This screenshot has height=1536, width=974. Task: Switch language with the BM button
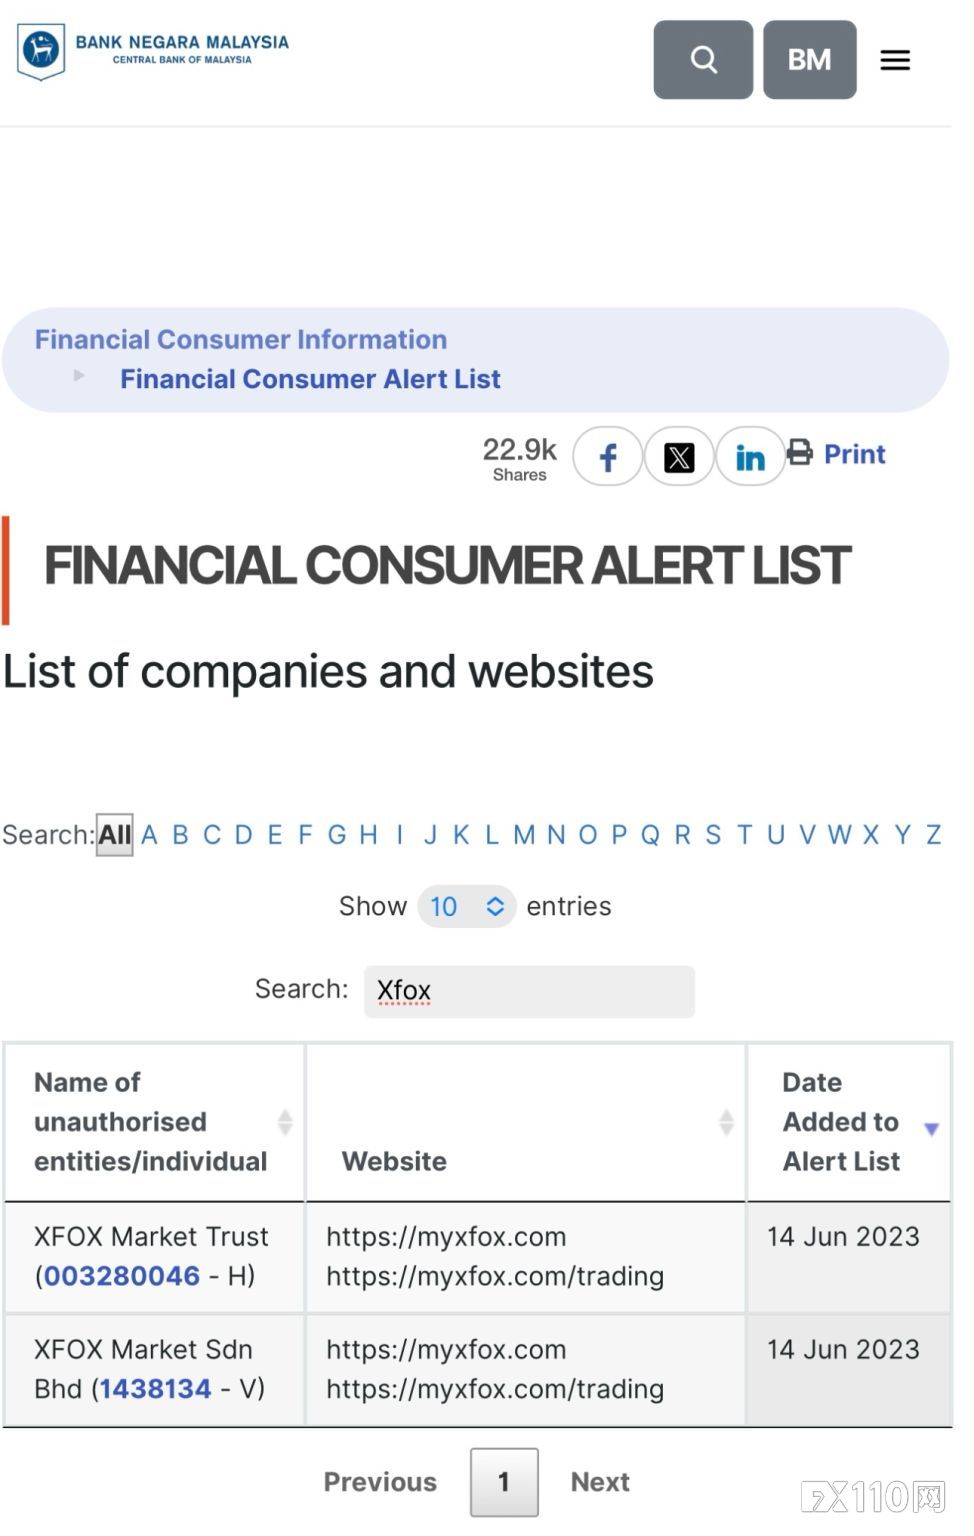[810, 60]
